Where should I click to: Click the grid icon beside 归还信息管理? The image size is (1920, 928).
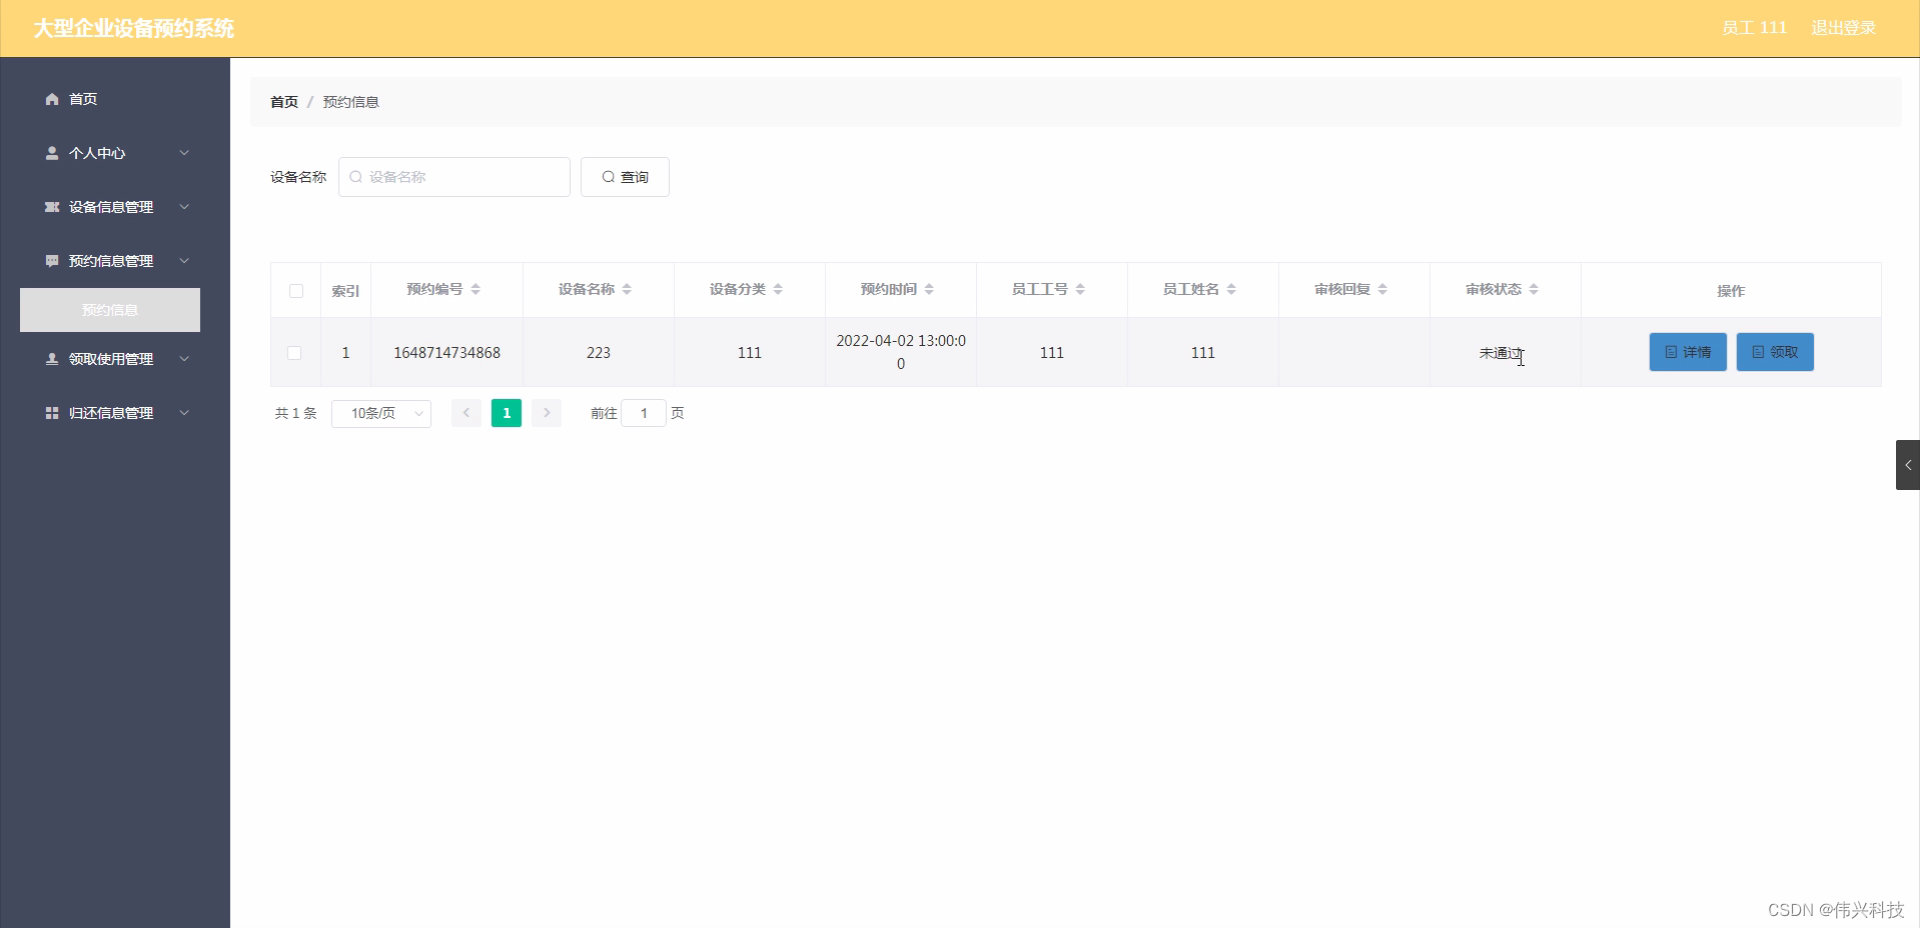(52, 413)
